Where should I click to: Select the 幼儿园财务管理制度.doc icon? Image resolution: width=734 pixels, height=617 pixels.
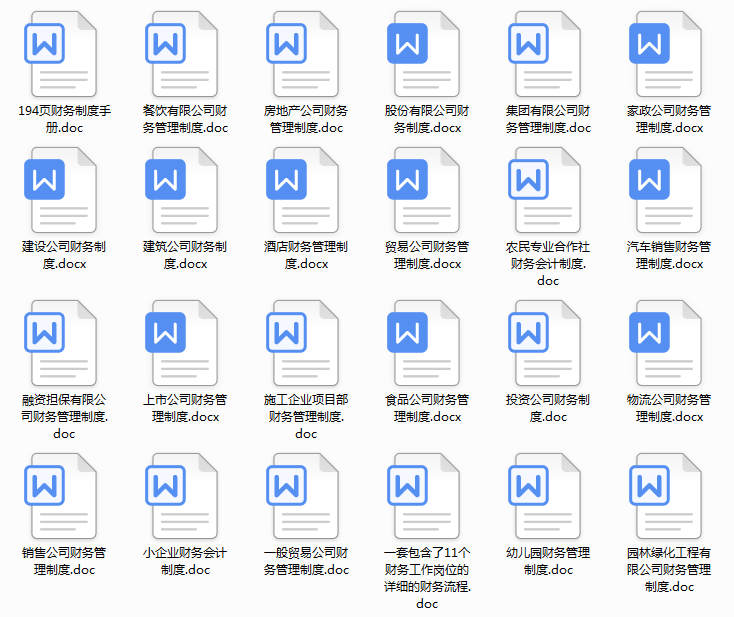click(x=544, y=496)
